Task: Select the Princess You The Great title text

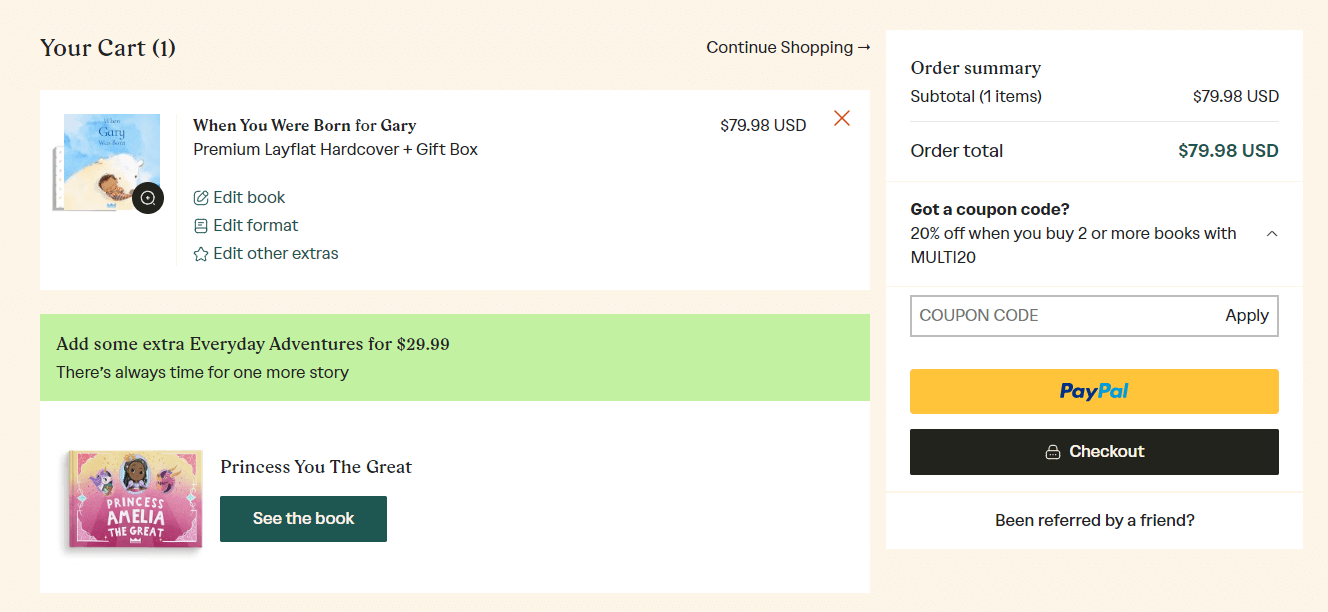Action: [316, 467]
